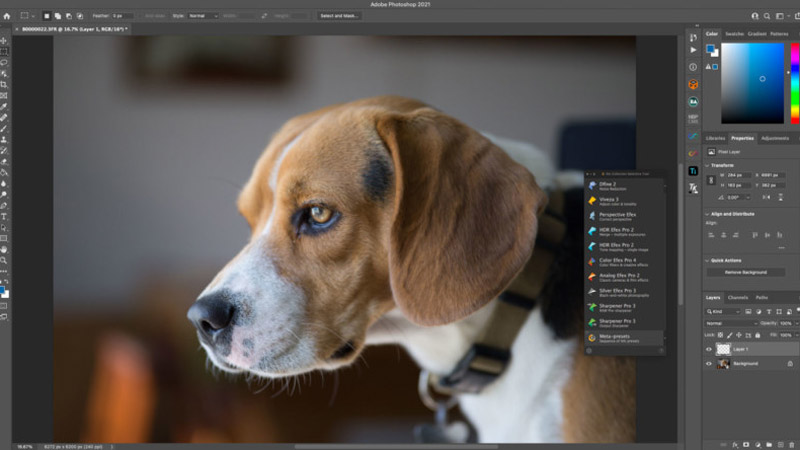Open the Style dropdown set to Normal

click(x=204, y=16)
